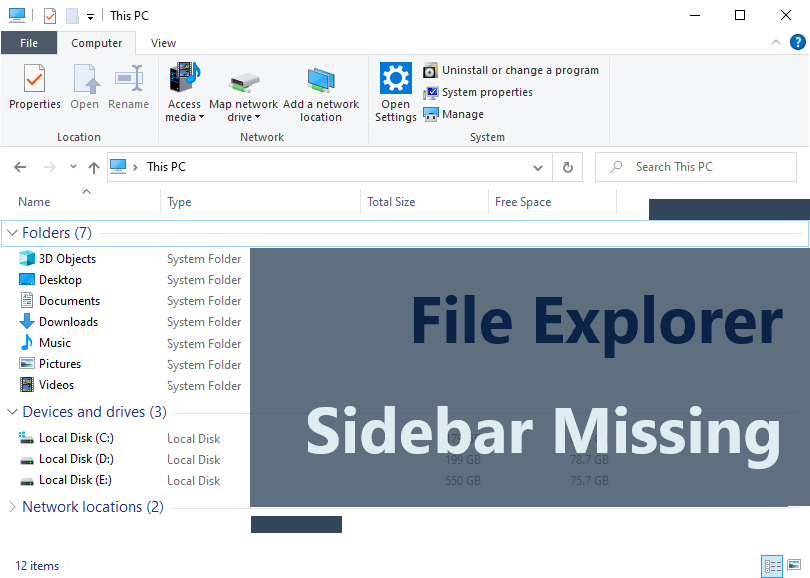
Task: Refresh This PC view
Action: click(568, 167)
